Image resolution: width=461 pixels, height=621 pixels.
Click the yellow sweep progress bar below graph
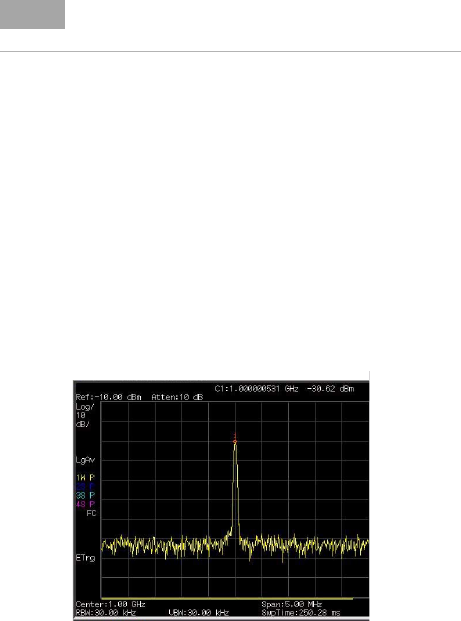(227, 598)
